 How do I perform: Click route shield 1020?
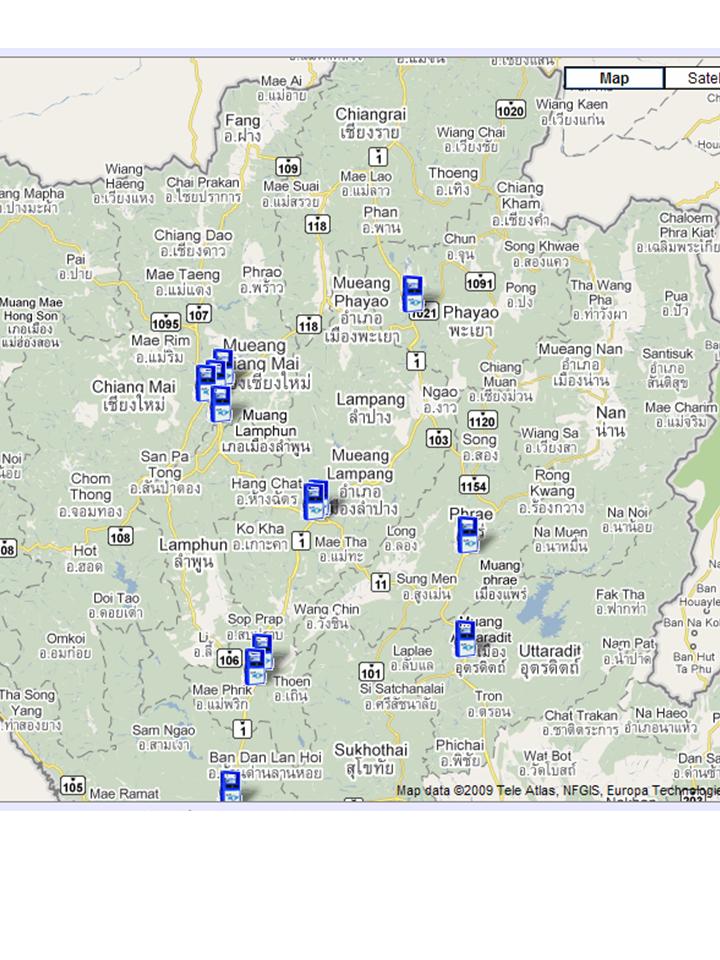tap(510, 110)
